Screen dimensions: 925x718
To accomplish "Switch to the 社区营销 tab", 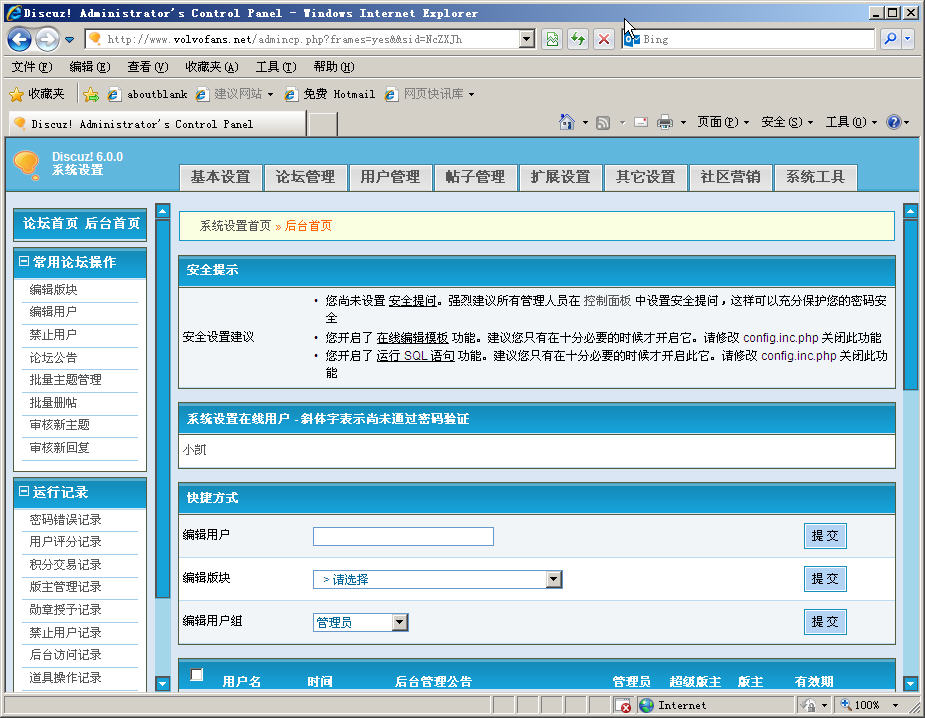I will click(730, 177).
